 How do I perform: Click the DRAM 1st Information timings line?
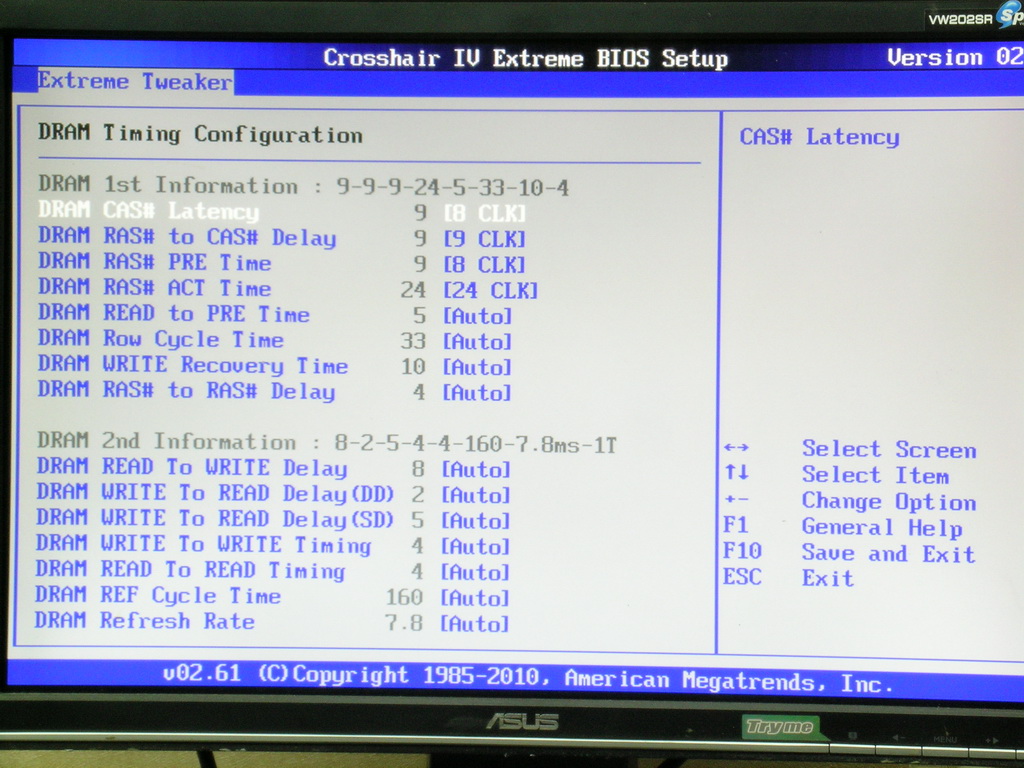click(x=304, y=186)
